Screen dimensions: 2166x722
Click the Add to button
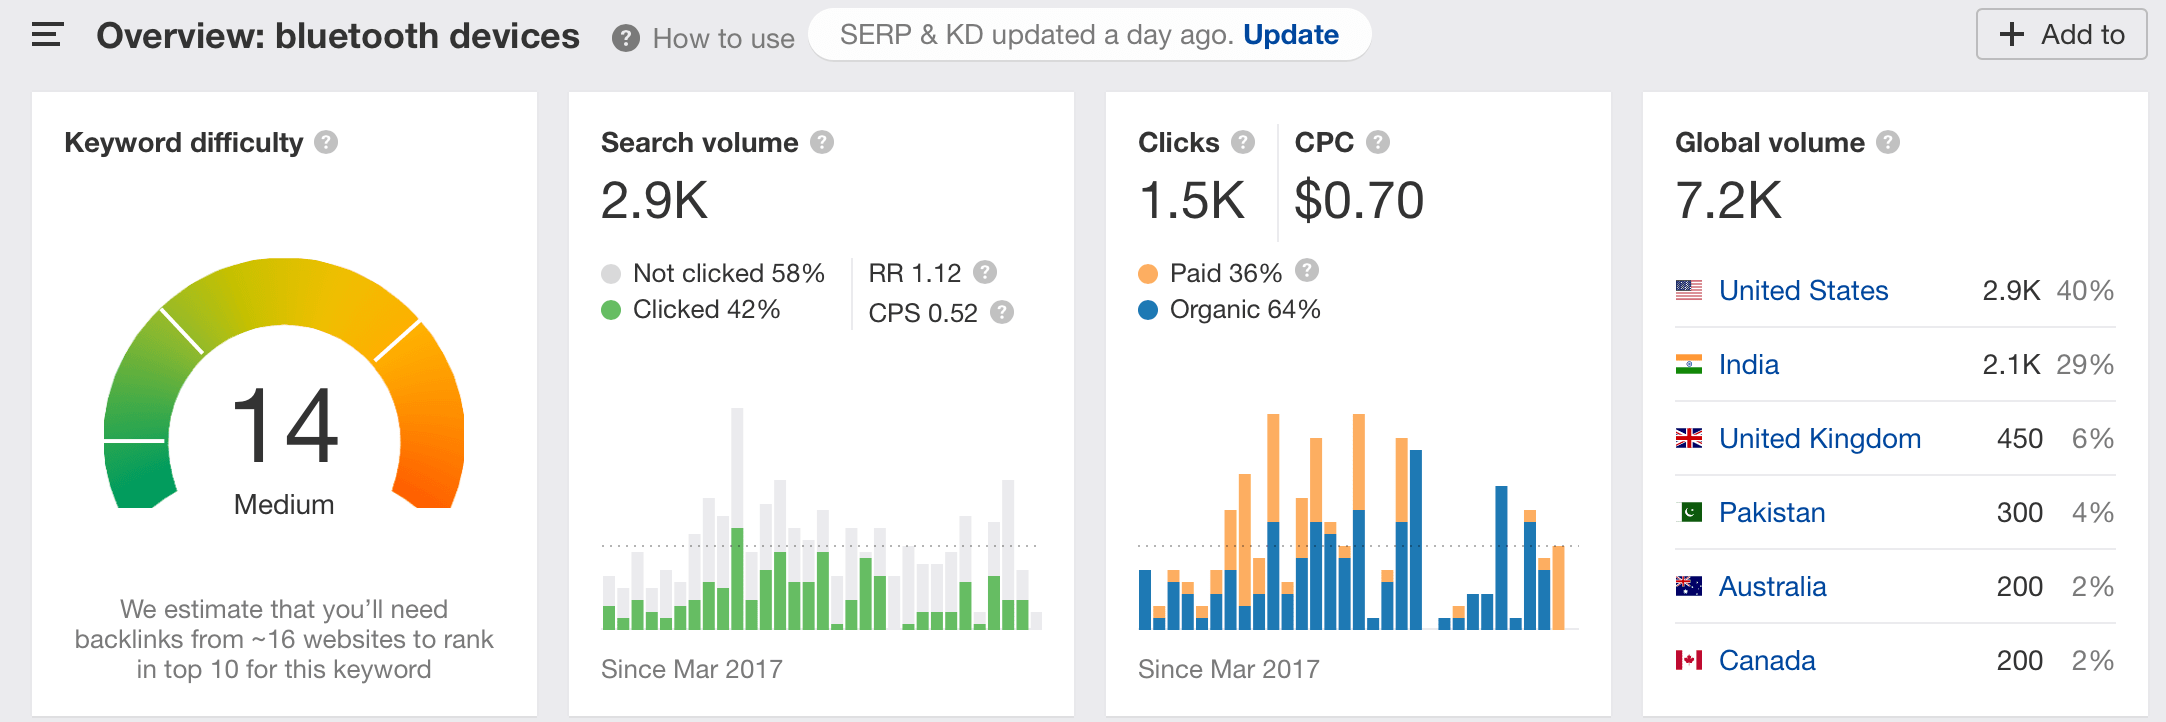point(2061,35)
